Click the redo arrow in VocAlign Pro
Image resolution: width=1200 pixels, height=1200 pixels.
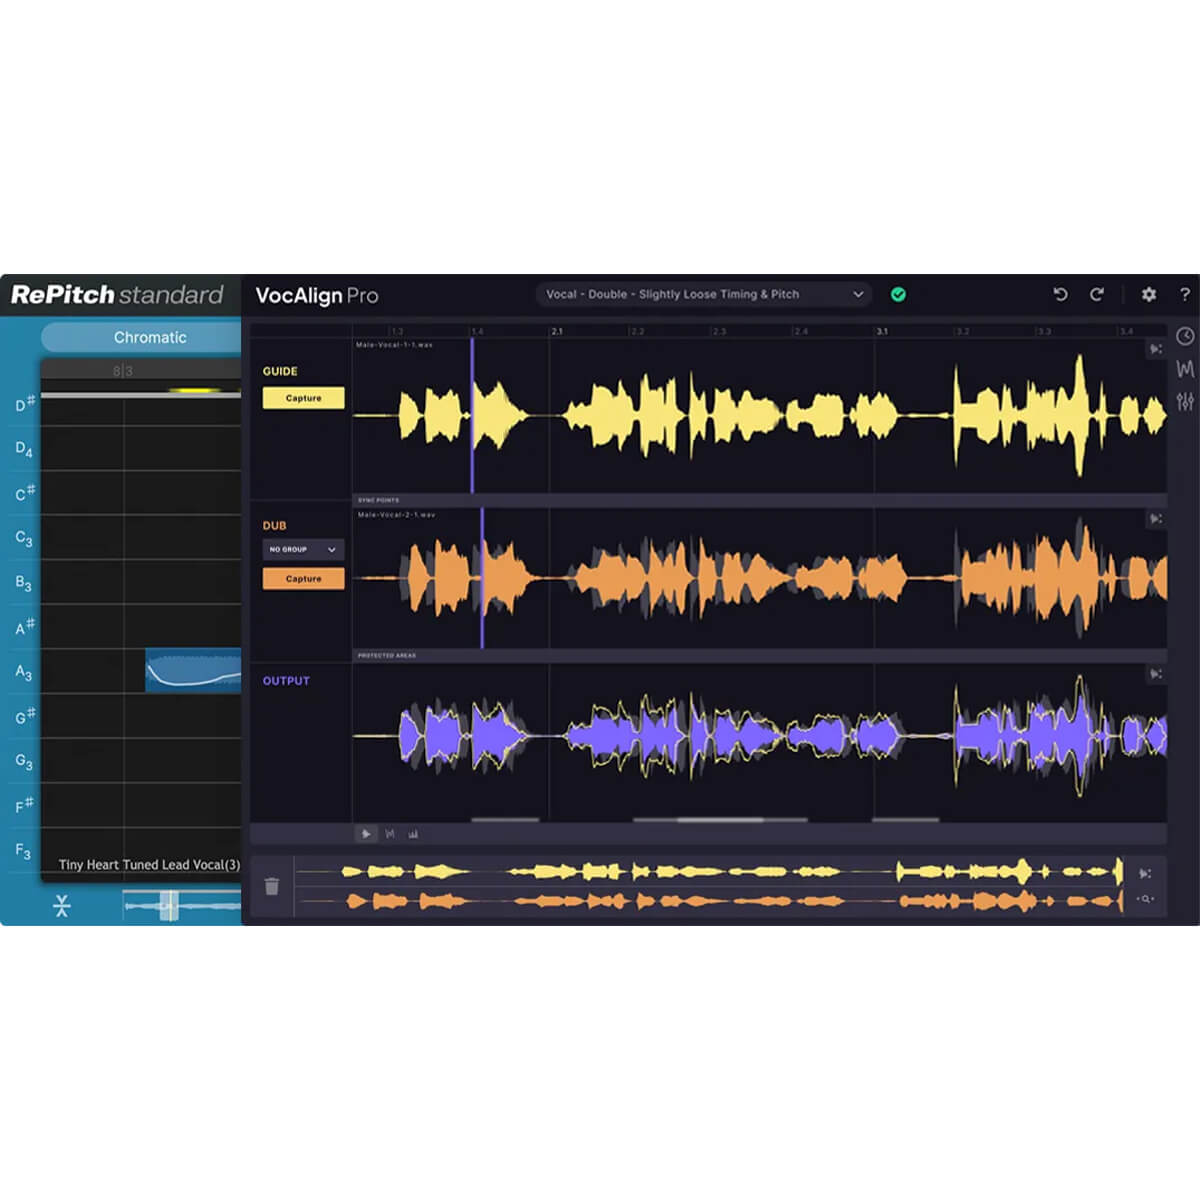pyautogui.click(x=1097, y=294)
